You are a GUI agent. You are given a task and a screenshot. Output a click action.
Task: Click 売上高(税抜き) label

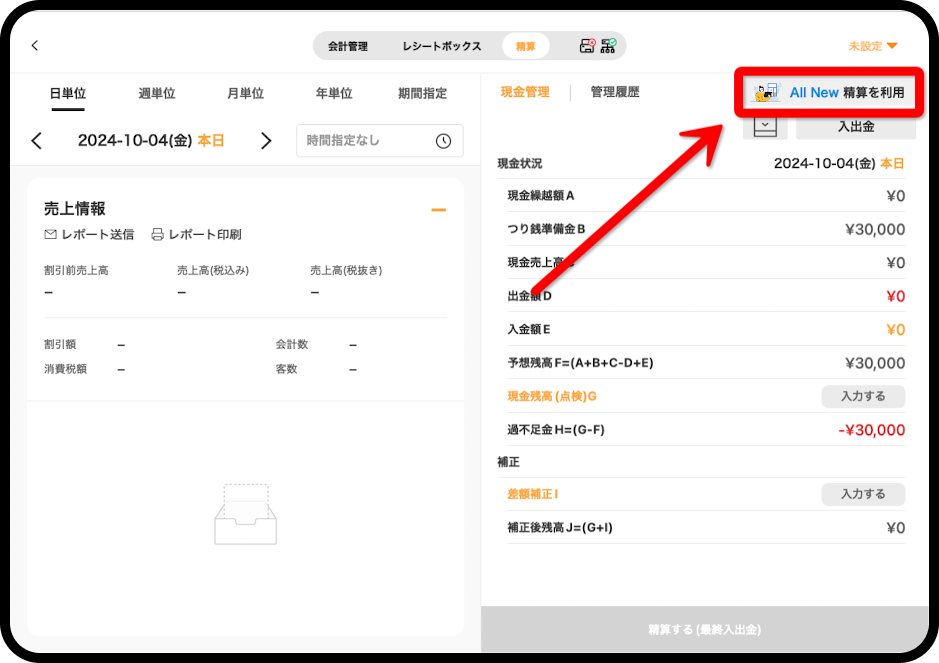[x=346, y=271]
